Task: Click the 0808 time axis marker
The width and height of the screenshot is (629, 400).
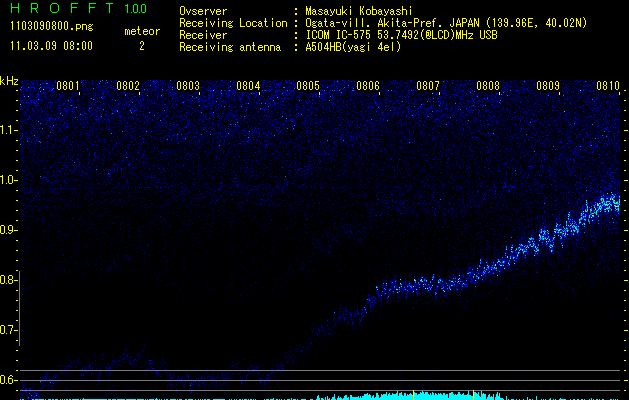Action: pos(488,86)
